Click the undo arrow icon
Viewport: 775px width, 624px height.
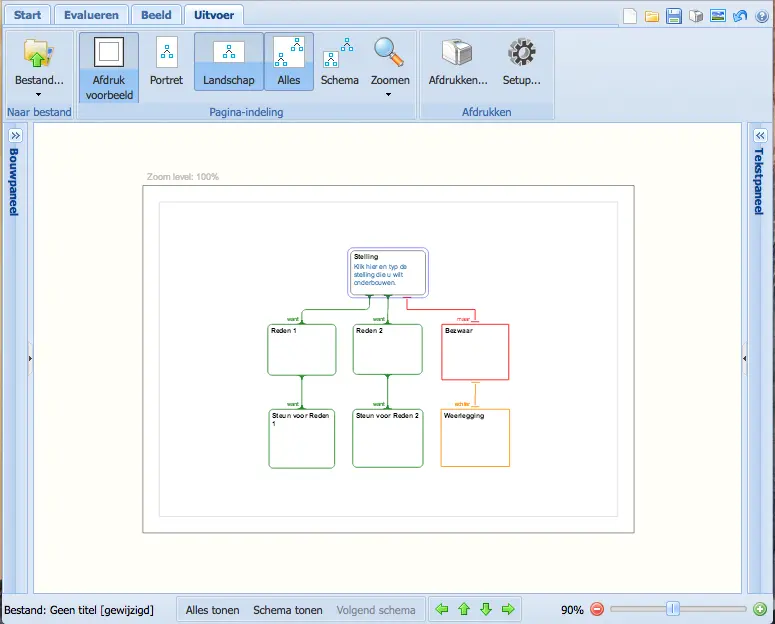(740, 16)
